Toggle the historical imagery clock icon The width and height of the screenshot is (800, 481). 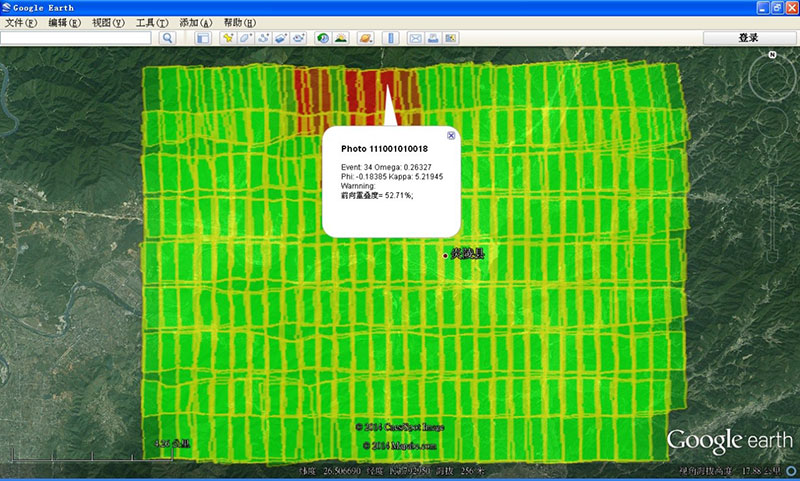click(323, 38)
